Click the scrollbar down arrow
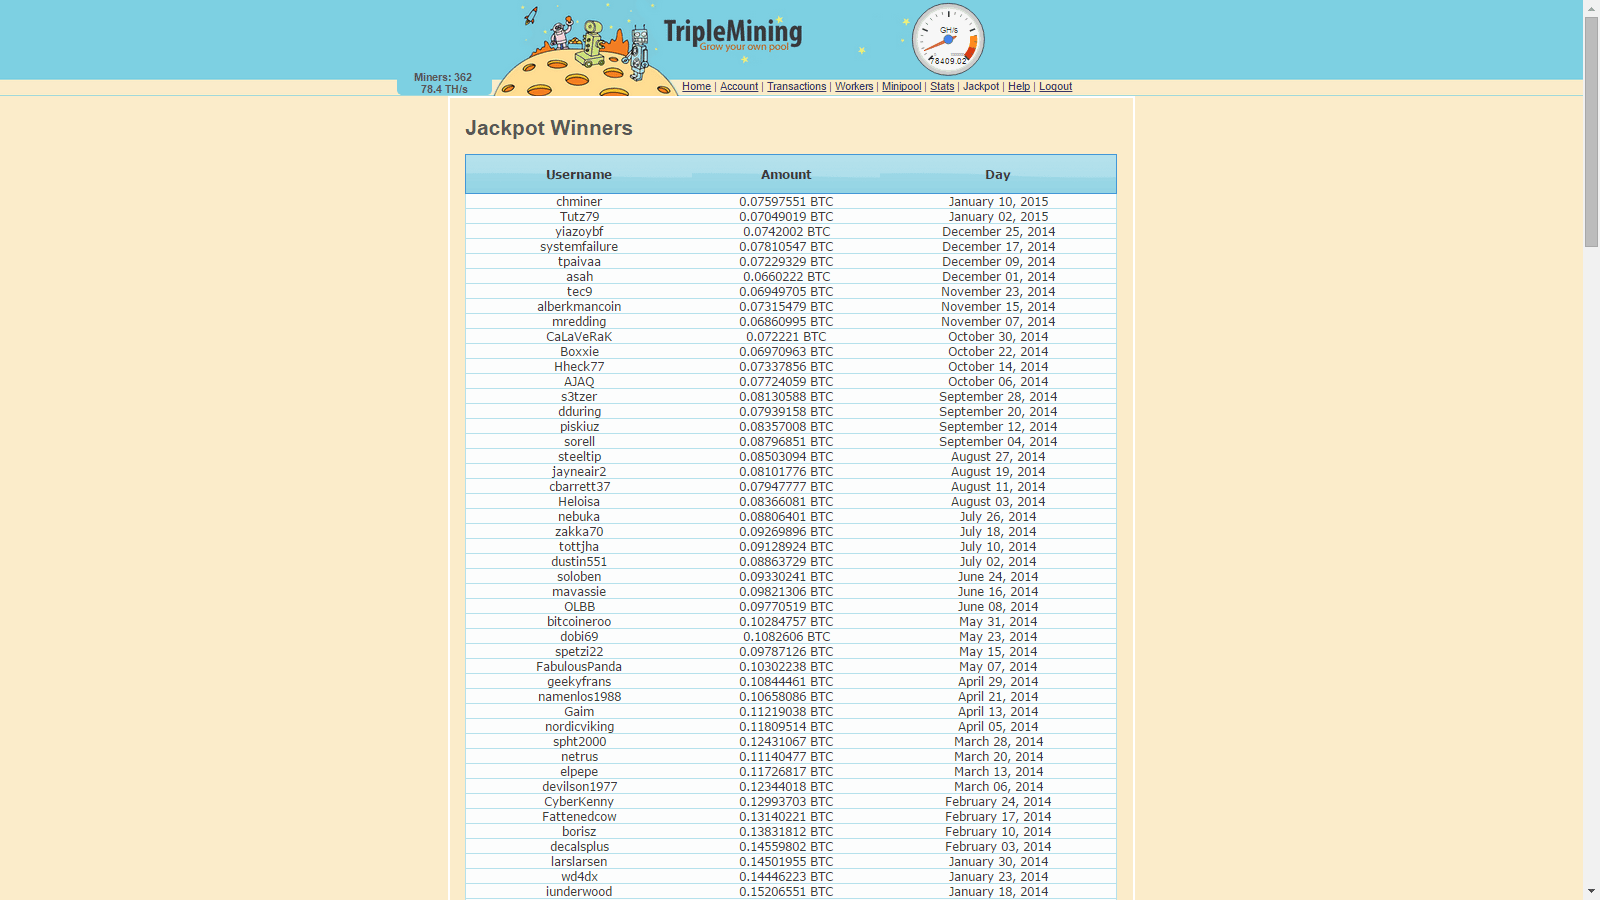1600x900 pixels. tap(1592, 892)
